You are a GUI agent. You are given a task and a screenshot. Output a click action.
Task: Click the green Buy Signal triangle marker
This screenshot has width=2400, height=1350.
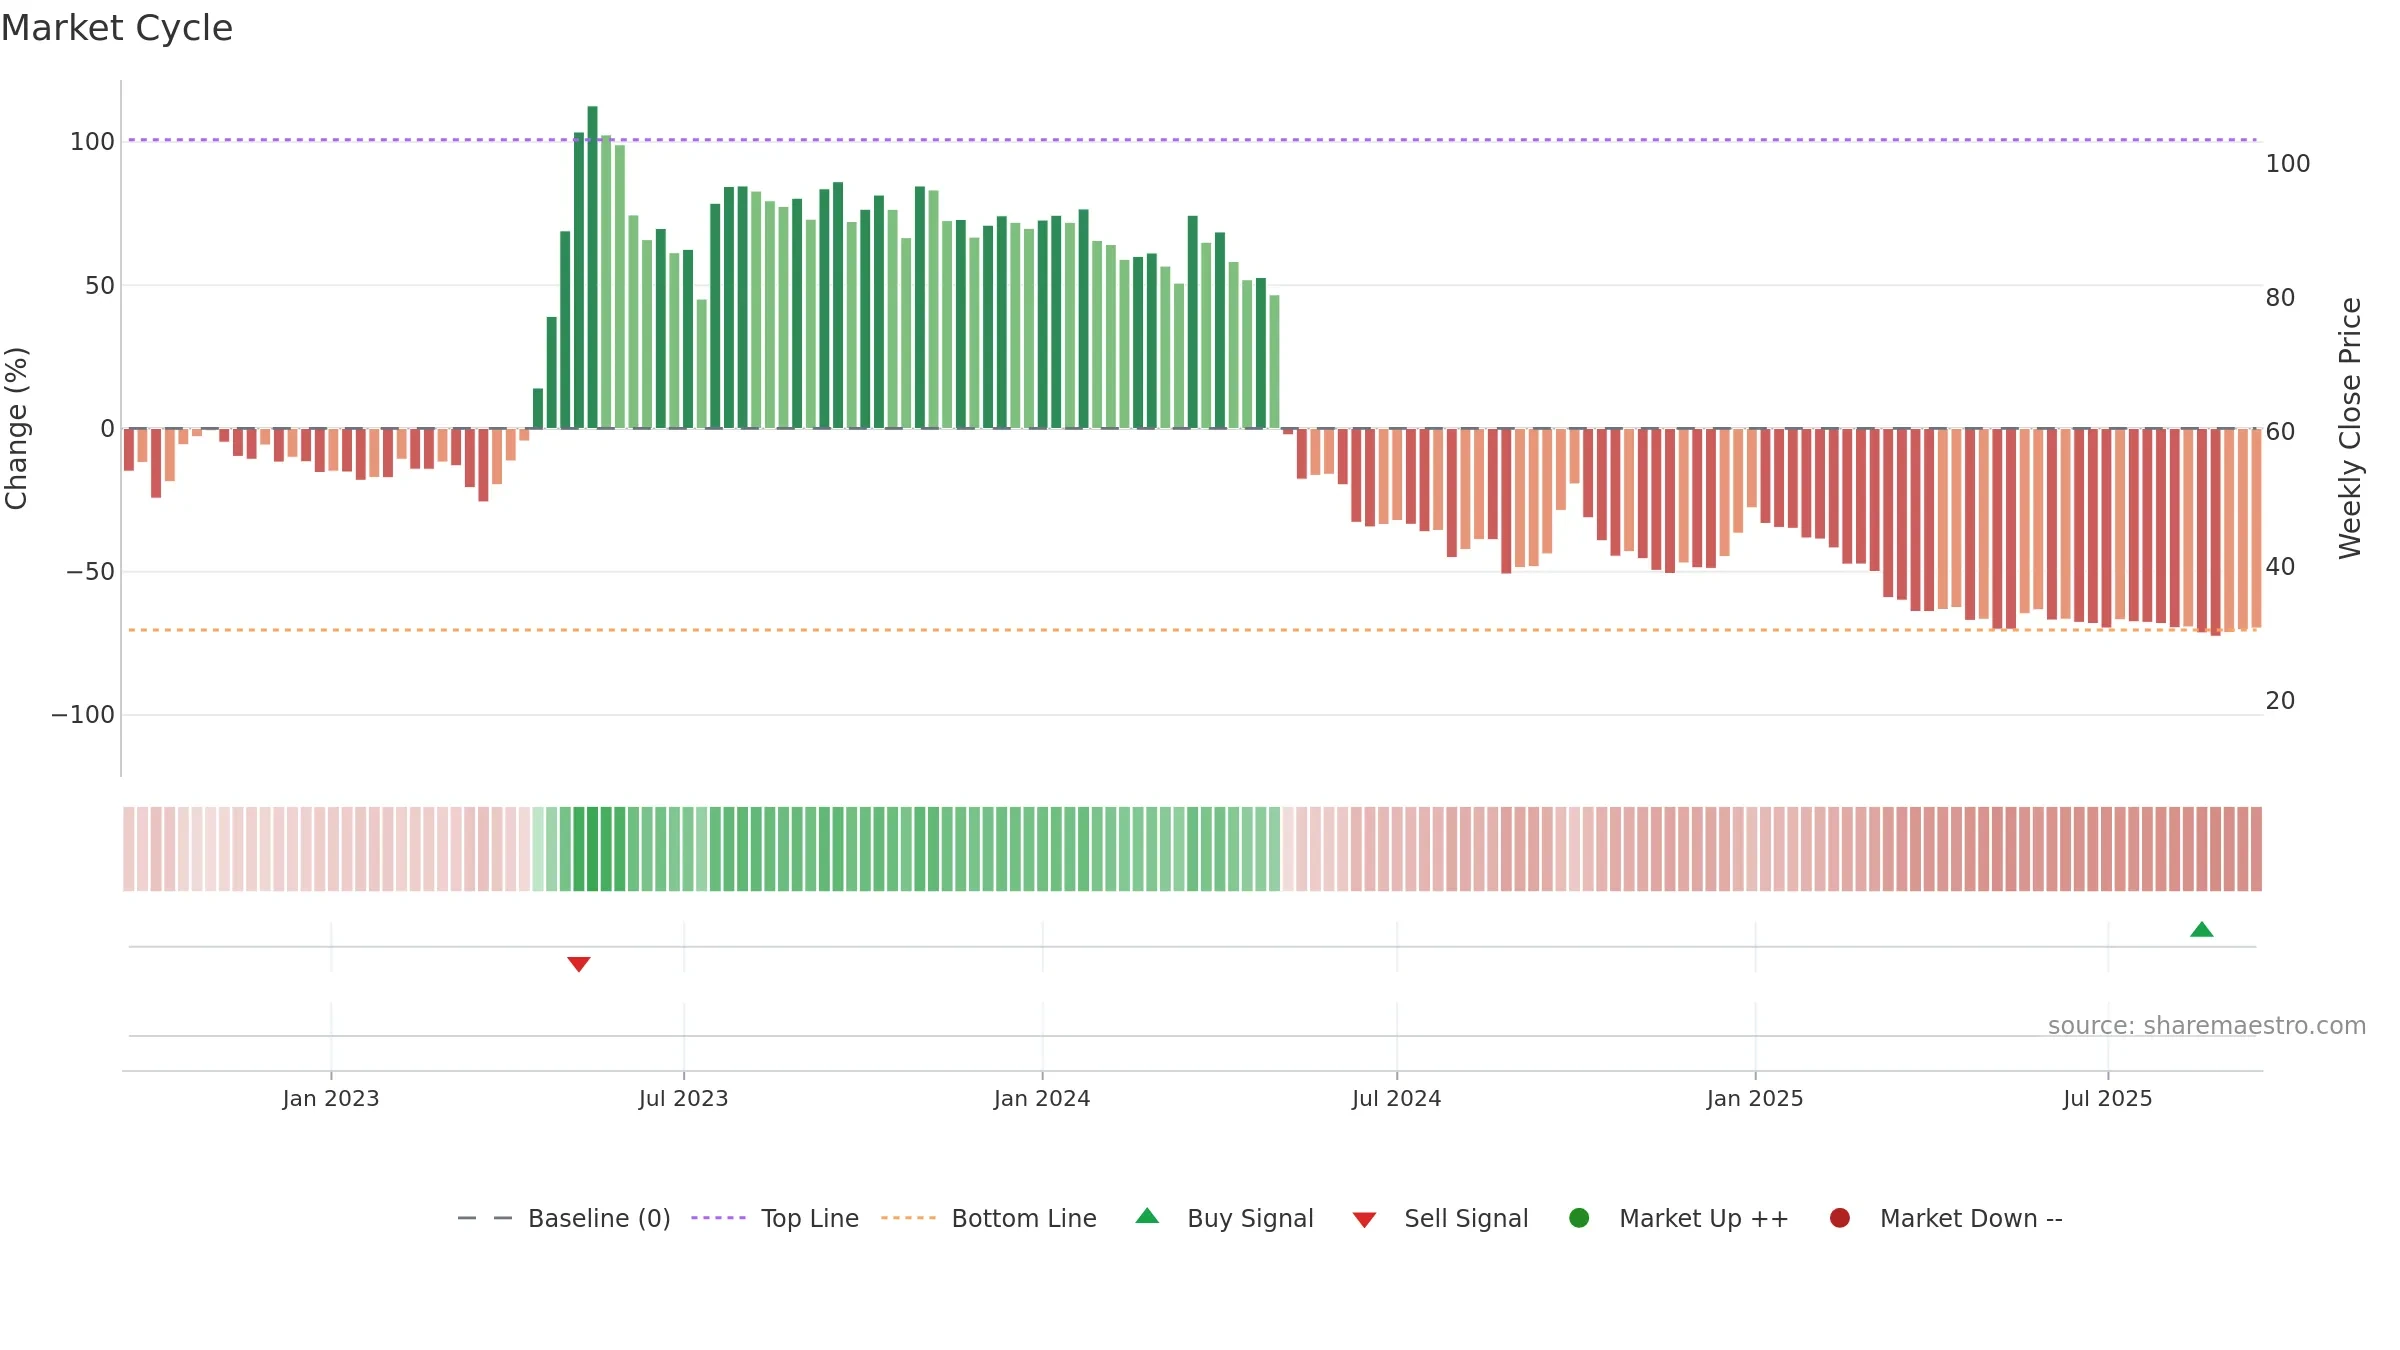pos(2202,930)
